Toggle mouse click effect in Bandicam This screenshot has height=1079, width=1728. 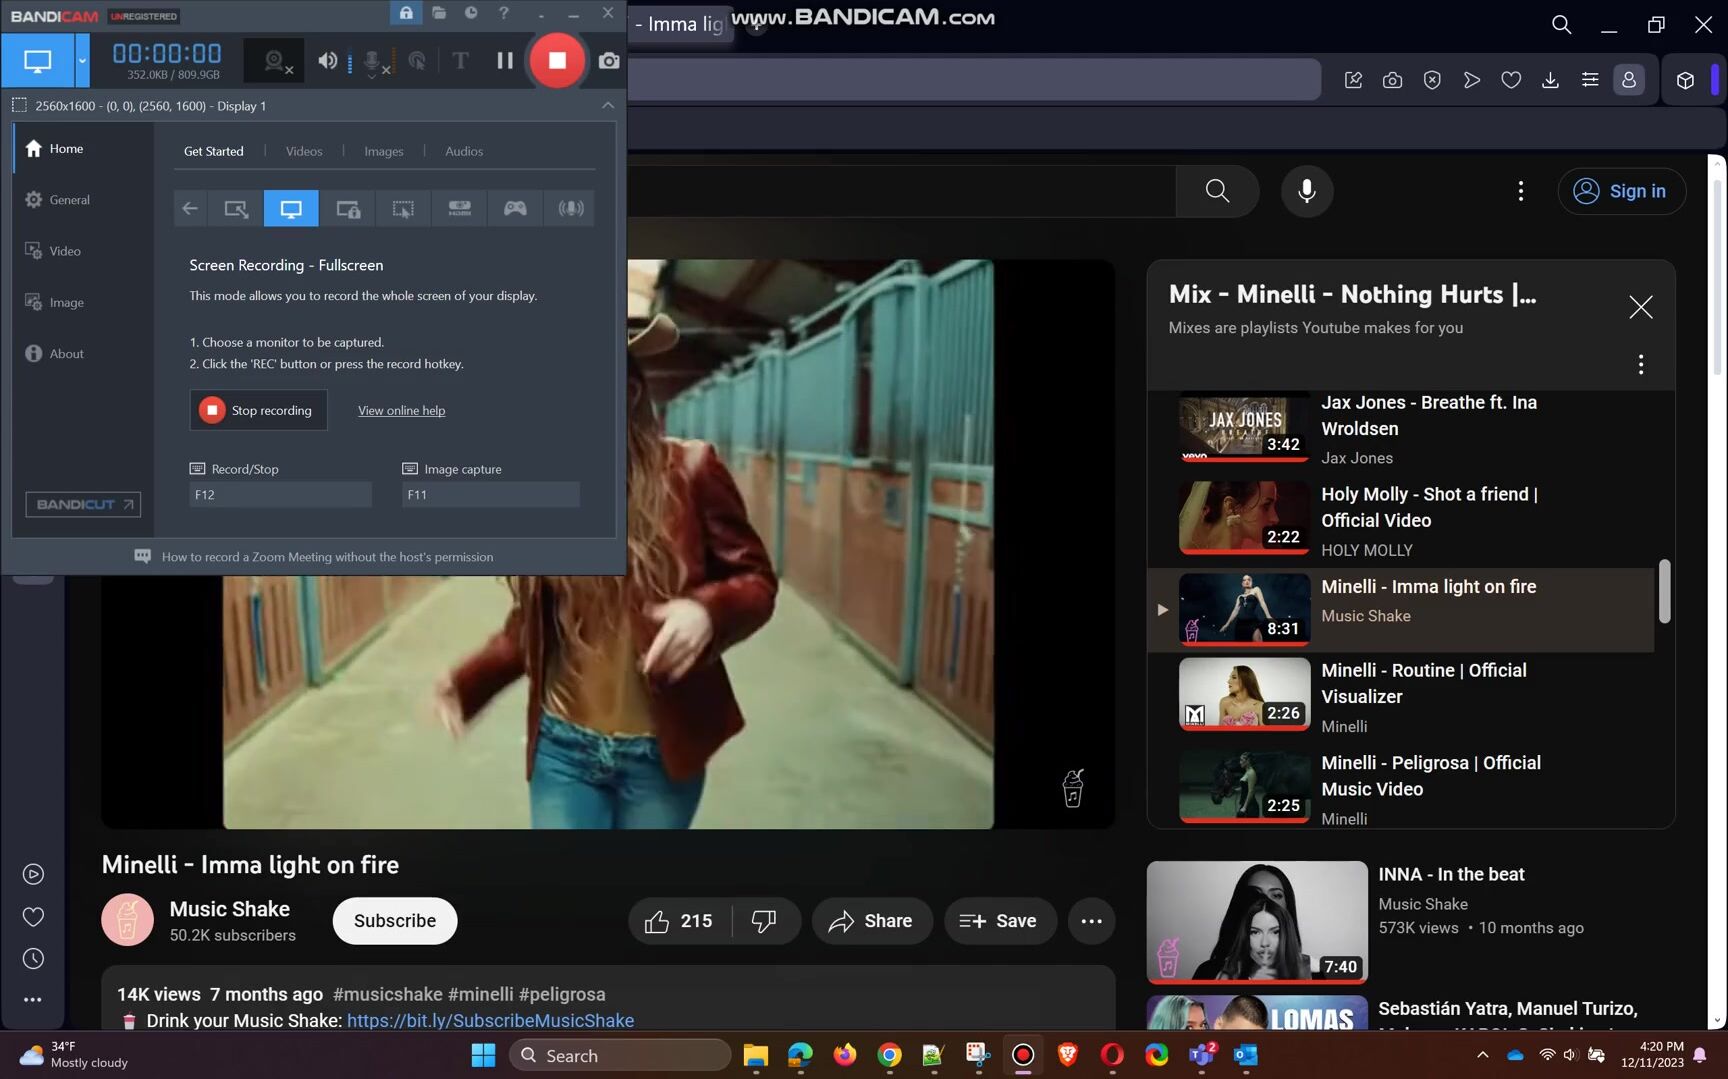(x=417, y=61)
